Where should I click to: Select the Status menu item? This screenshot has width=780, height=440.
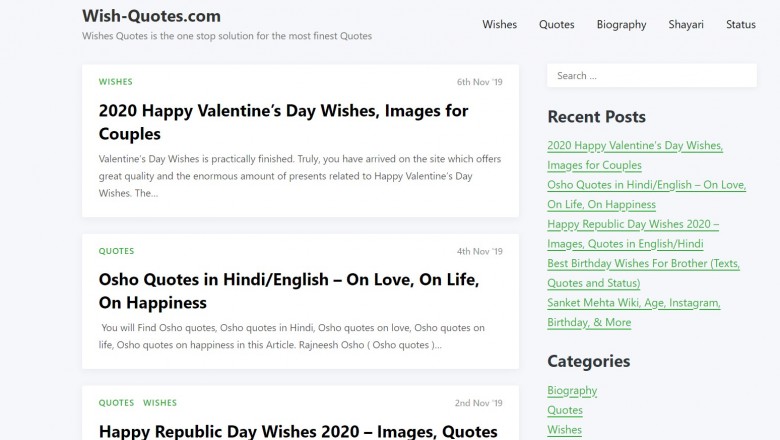coord(740,24)
